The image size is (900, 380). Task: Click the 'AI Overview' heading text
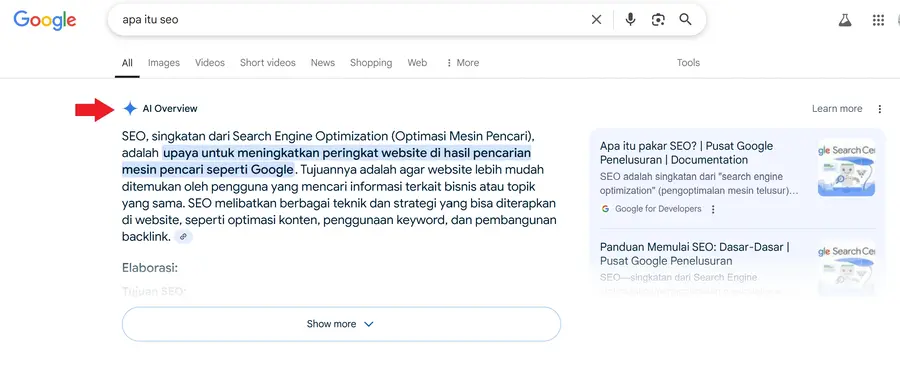coord(170,108)
